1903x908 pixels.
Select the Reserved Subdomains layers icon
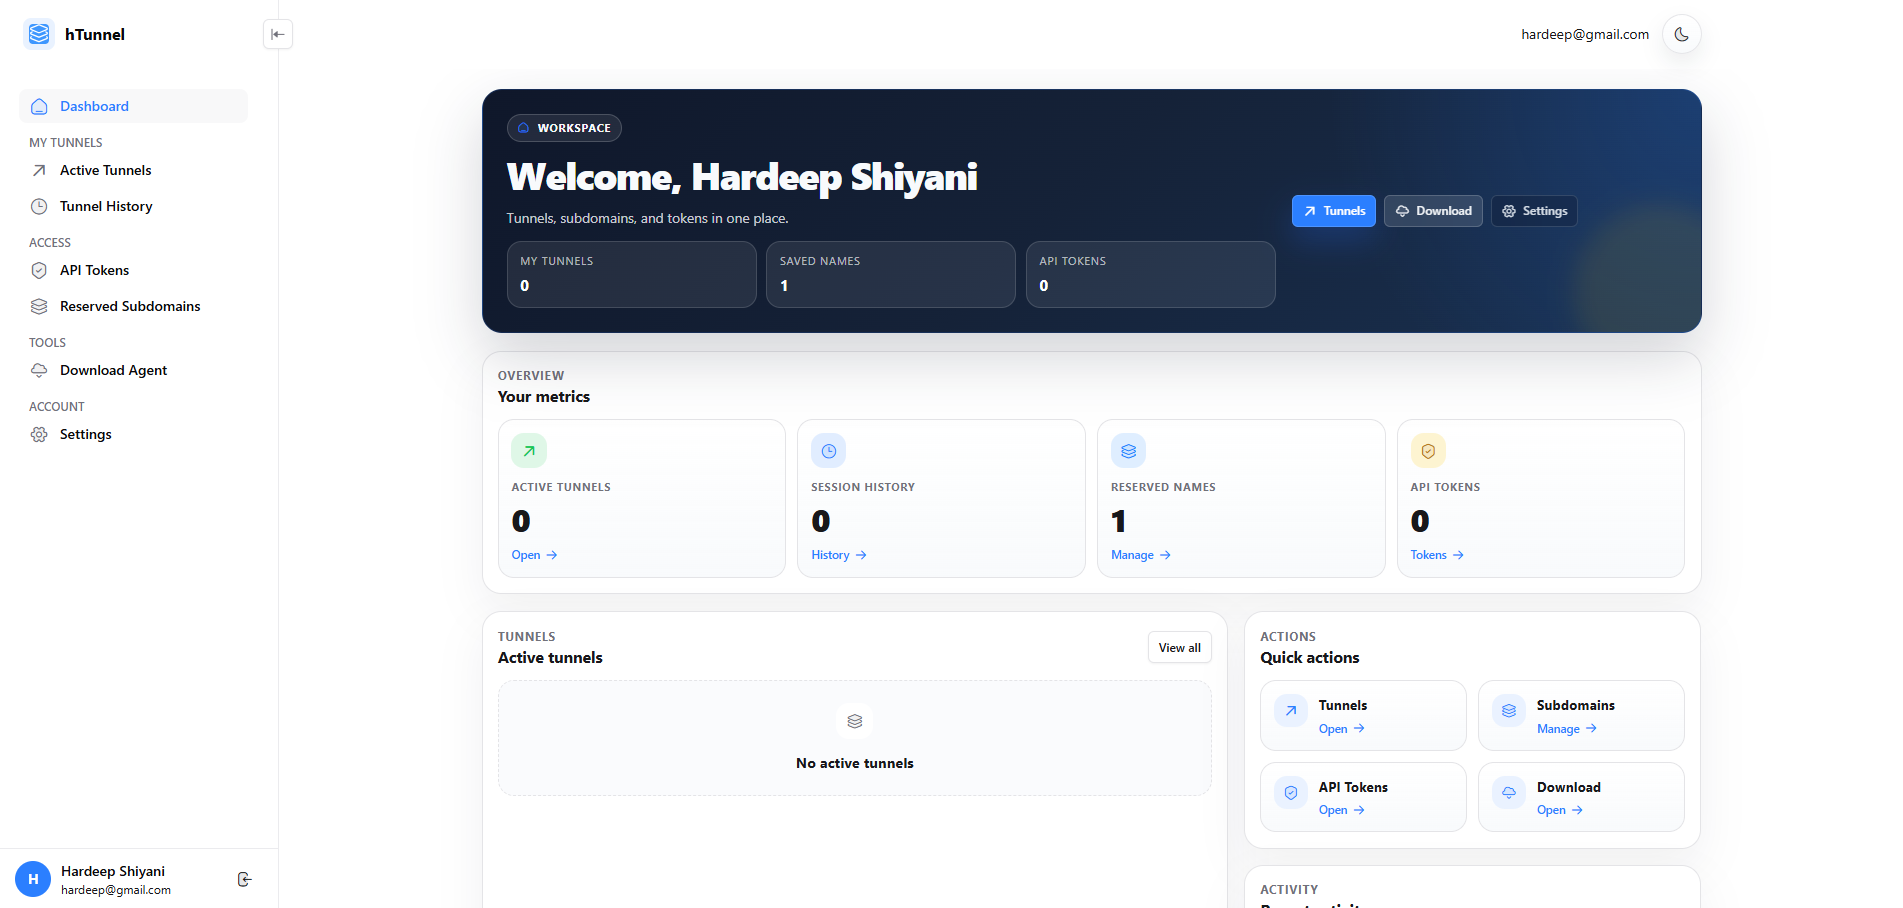[x=38, y=306]
